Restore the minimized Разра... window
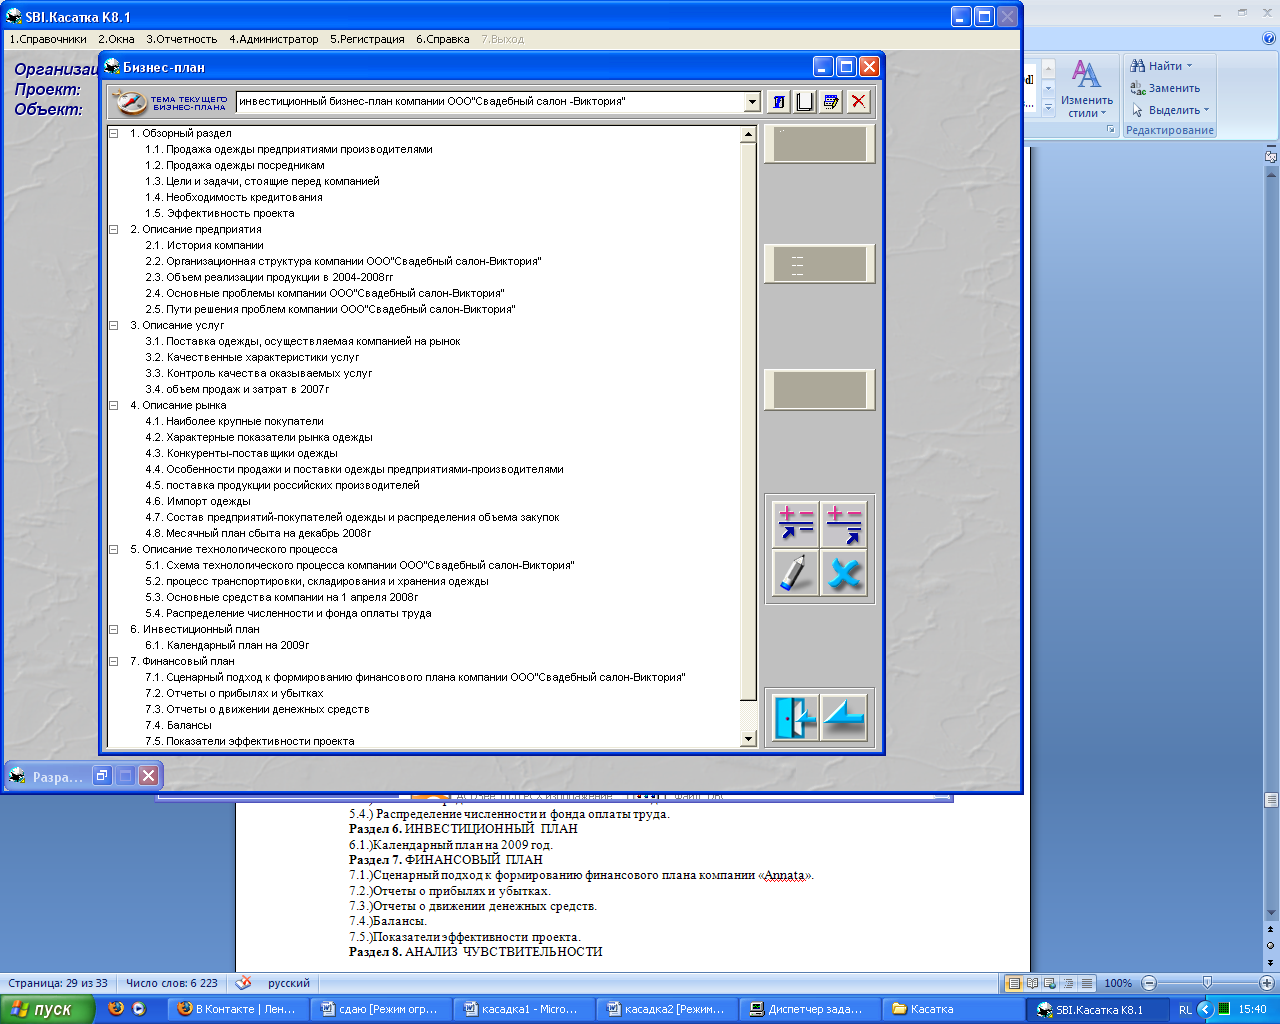1280x1024 pixels. tap(101, 776)
